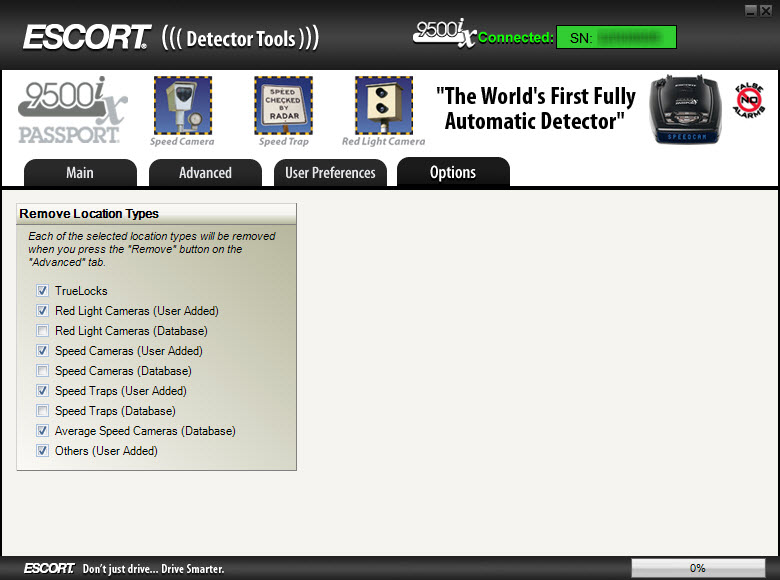Image resolution: width=780 pixels, height=580 pixels.
Task: Click the ESCORT logo in header
Action: point(87,38)
